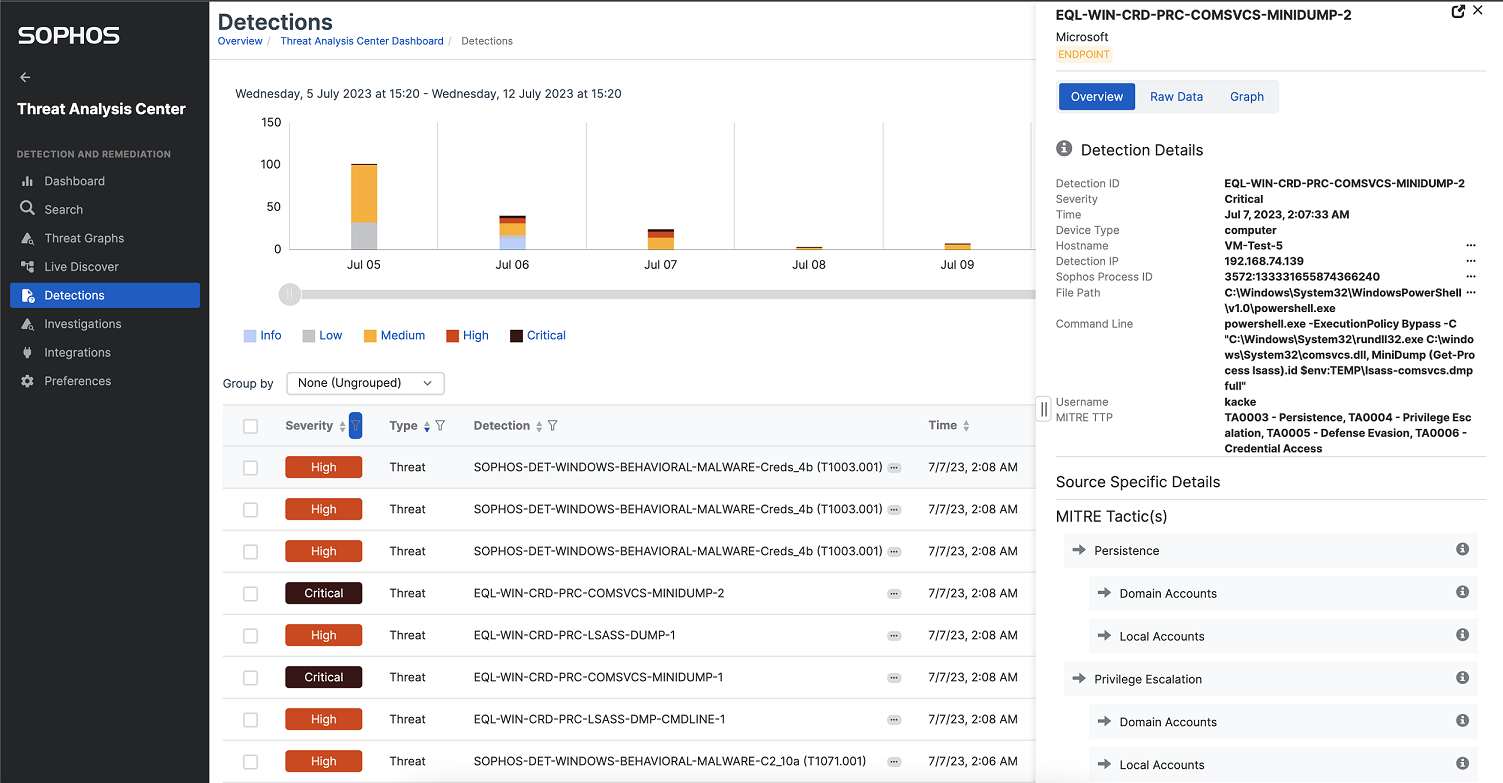The image size is (1503, 783).
Task: Open the Group by None (Ungrouped) dropdown
Action: pyautogui.click(x=365, y=383)
